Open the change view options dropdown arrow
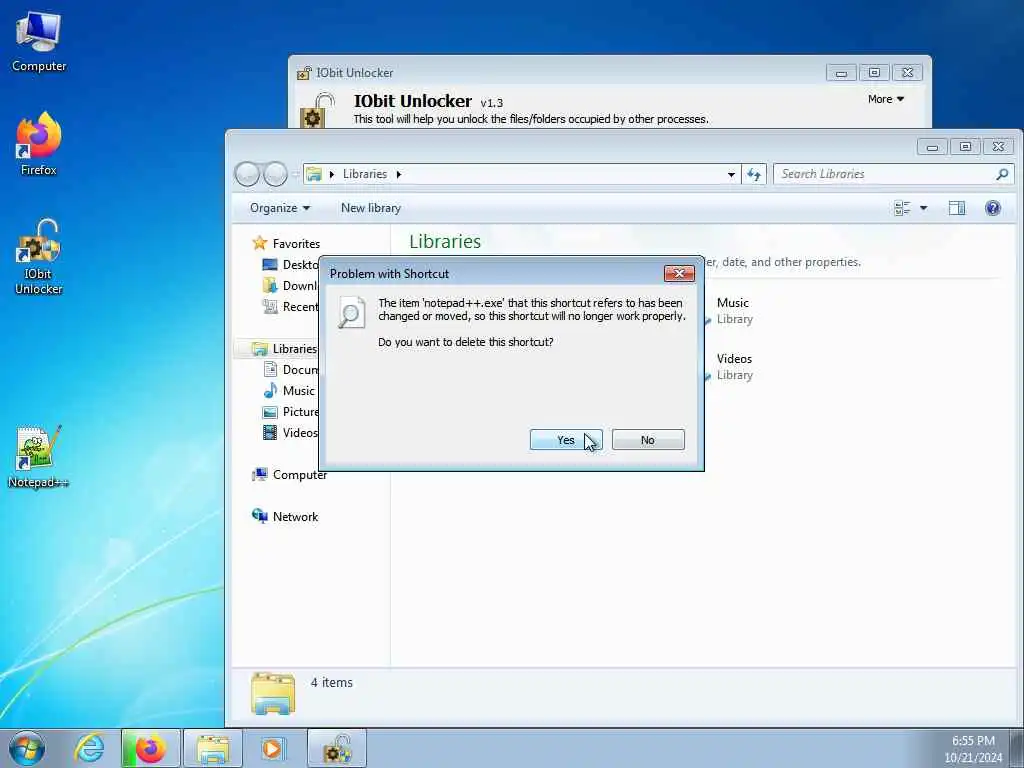1024x768 pixels. click(923, 208)
